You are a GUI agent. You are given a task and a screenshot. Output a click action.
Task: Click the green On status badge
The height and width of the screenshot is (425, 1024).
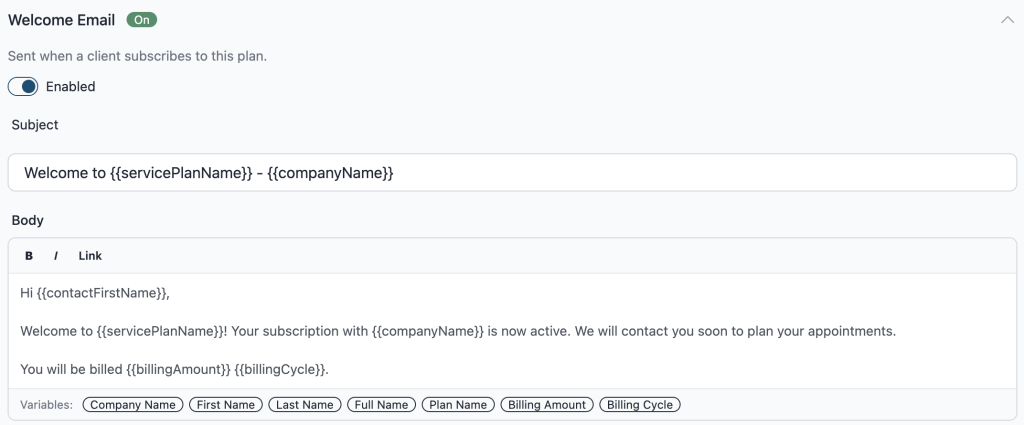[142, 20]
